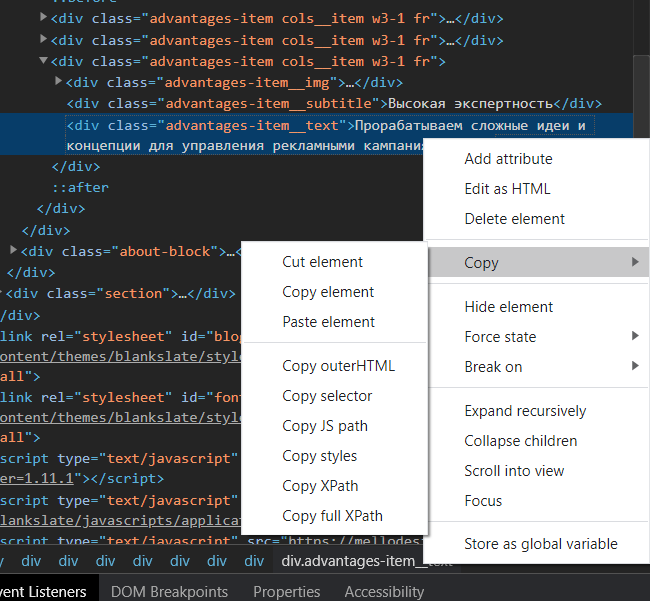The width and height of the screenshot is (650, 601).
Task: Expand the advantages-item__img div node
Action: tap(59, 81)
